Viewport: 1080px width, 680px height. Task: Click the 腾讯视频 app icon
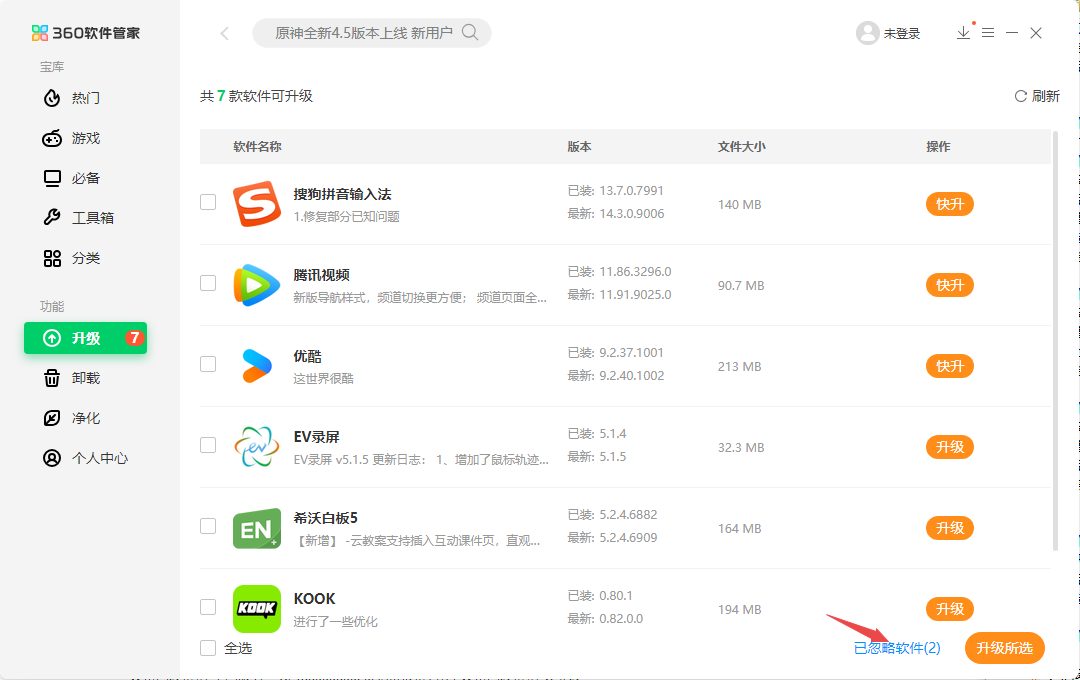pos(257,285)
